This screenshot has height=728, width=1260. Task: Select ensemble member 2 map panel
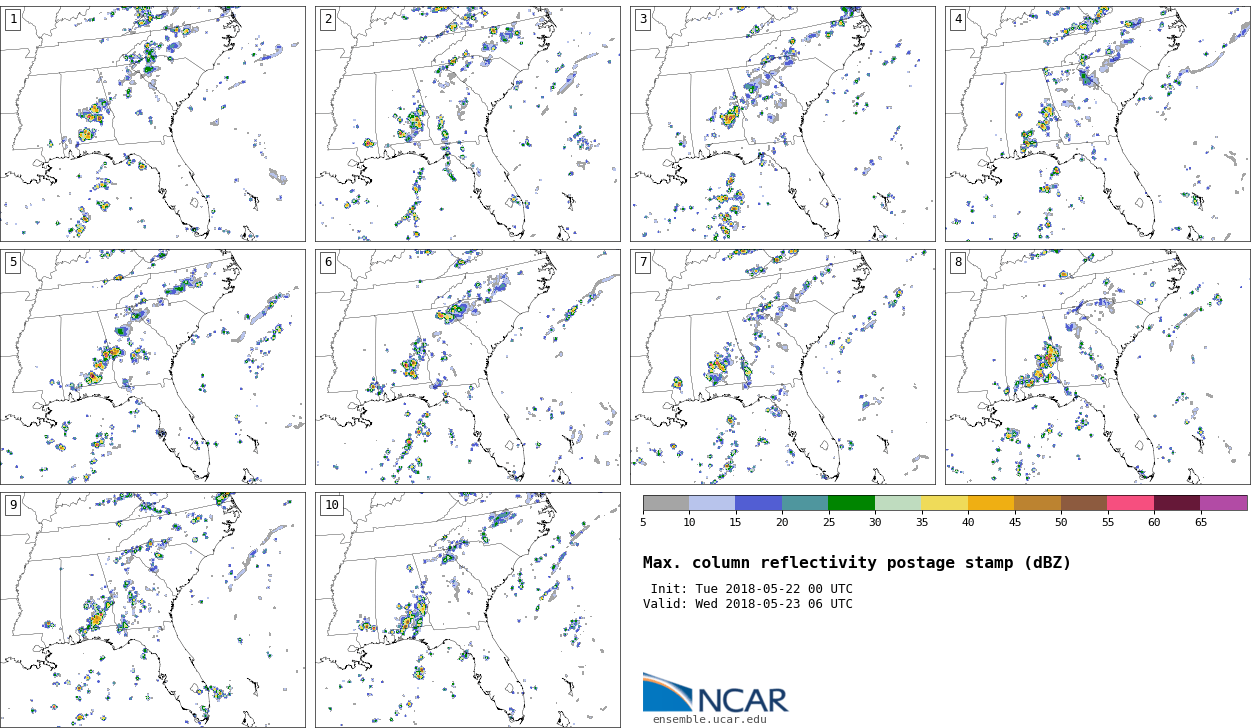click(467, 124)
